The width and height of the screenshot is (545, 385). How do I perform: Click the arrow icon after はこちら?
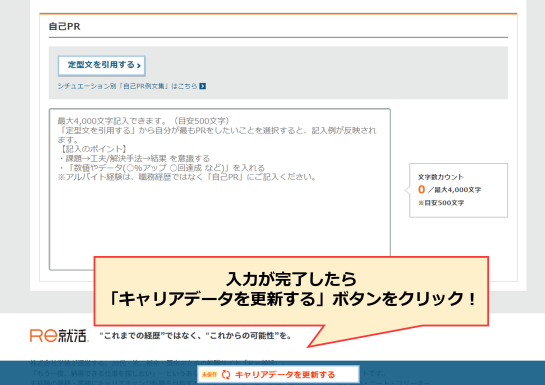pos(203,86)
